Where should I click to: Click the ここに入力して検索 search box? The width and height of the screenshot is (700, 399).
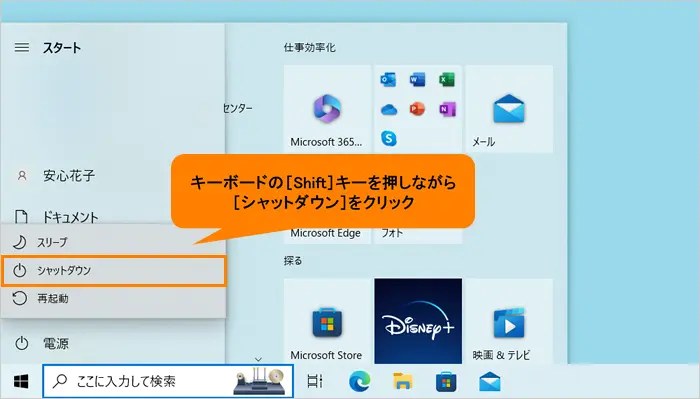tap(168, 381)
